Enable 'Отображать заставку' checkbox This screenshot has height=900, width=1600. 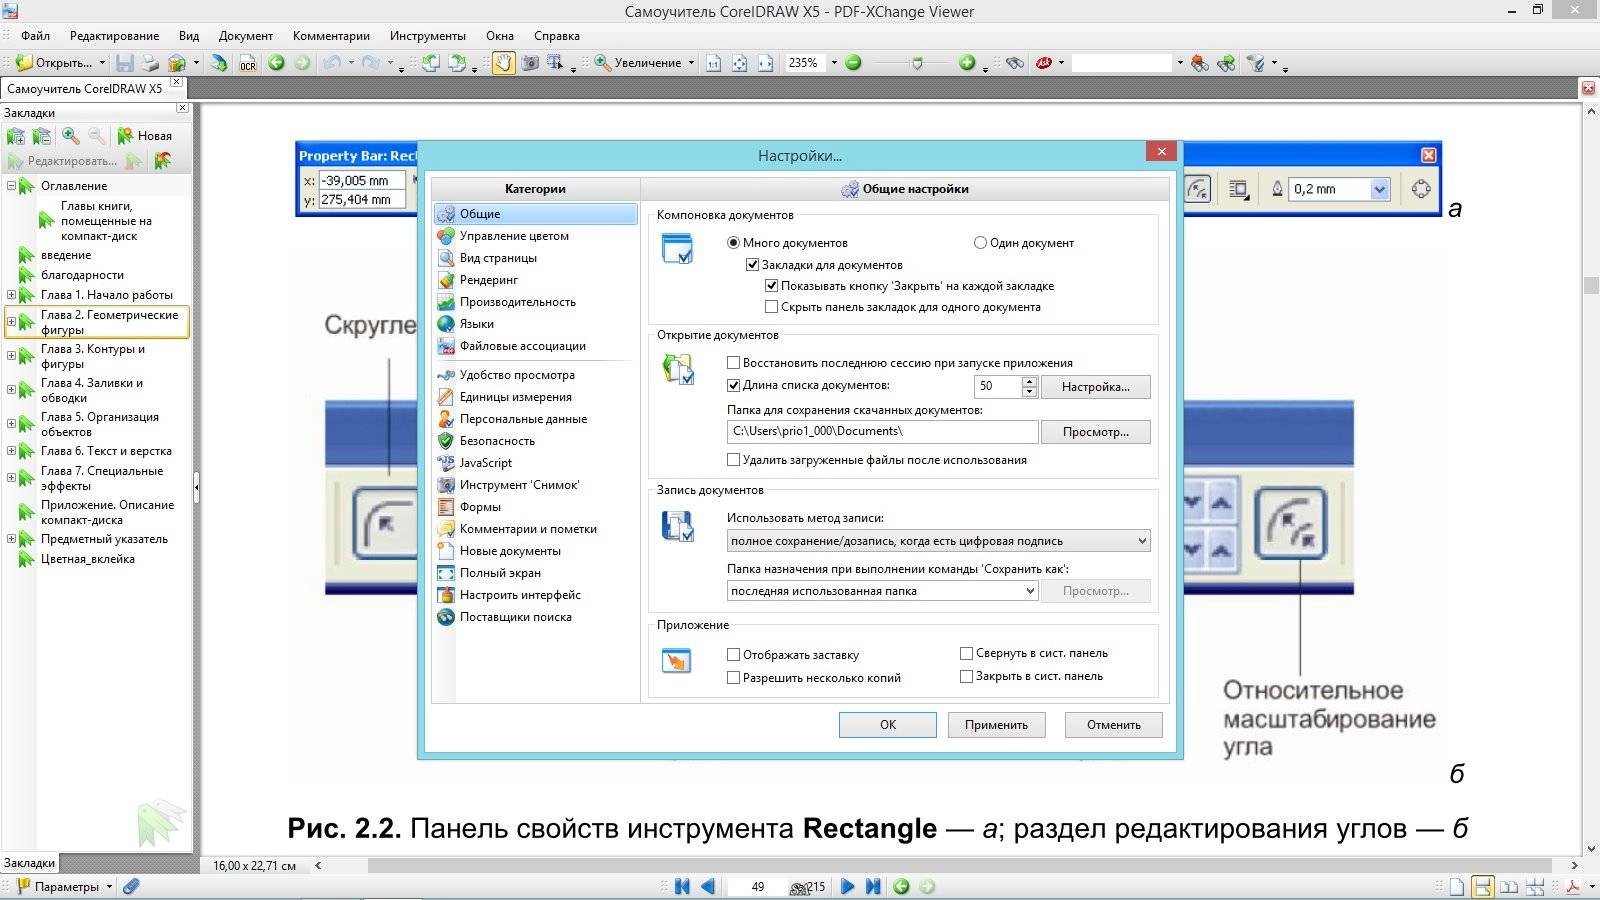click(733, 655)
